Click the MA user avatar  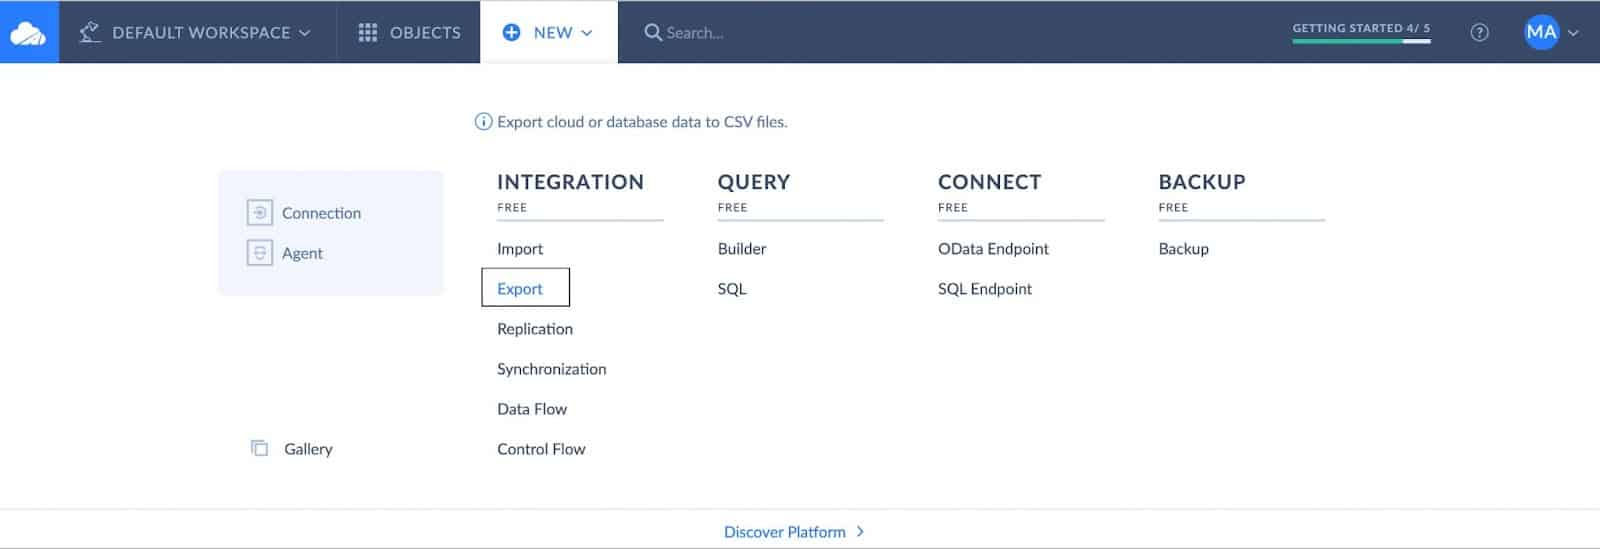(x=1541, y=32)
